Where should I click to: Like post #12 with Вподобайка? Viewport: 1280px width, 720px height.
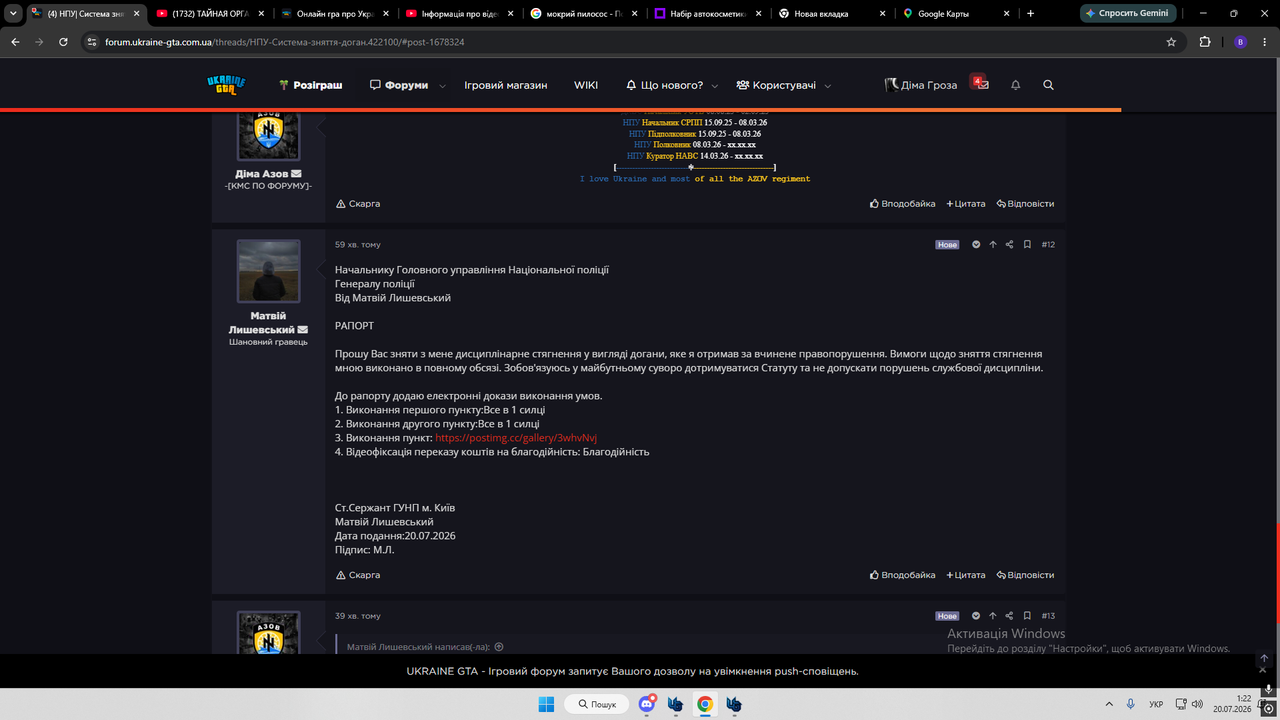pyautogui.click(x=902, y=575)
